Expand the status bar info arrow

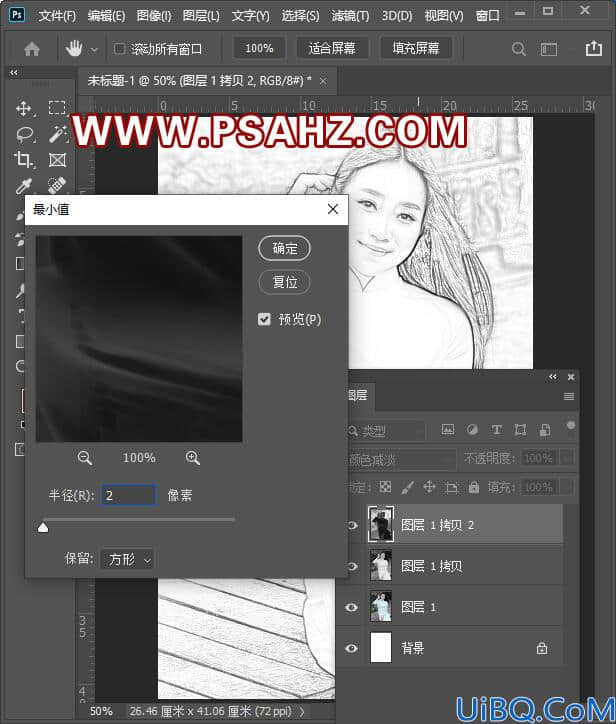click(302, 711)
